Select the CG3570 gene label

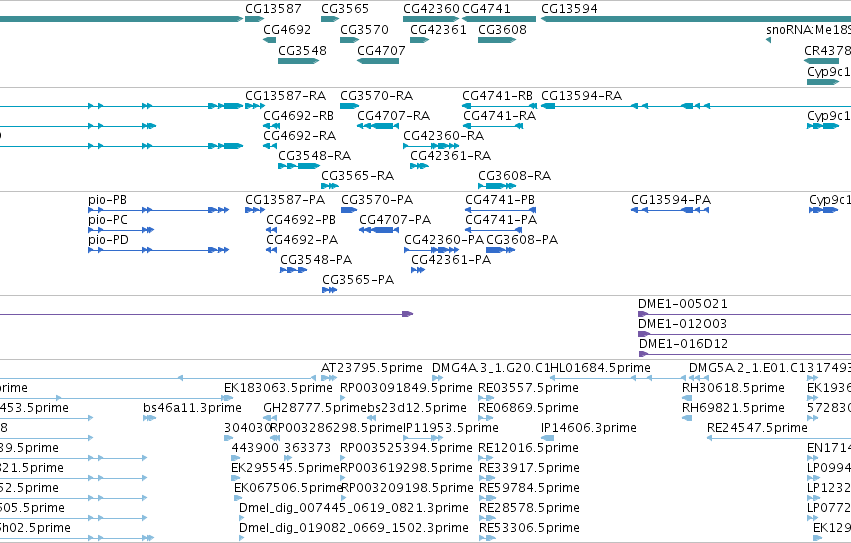[x=364, y=29]
